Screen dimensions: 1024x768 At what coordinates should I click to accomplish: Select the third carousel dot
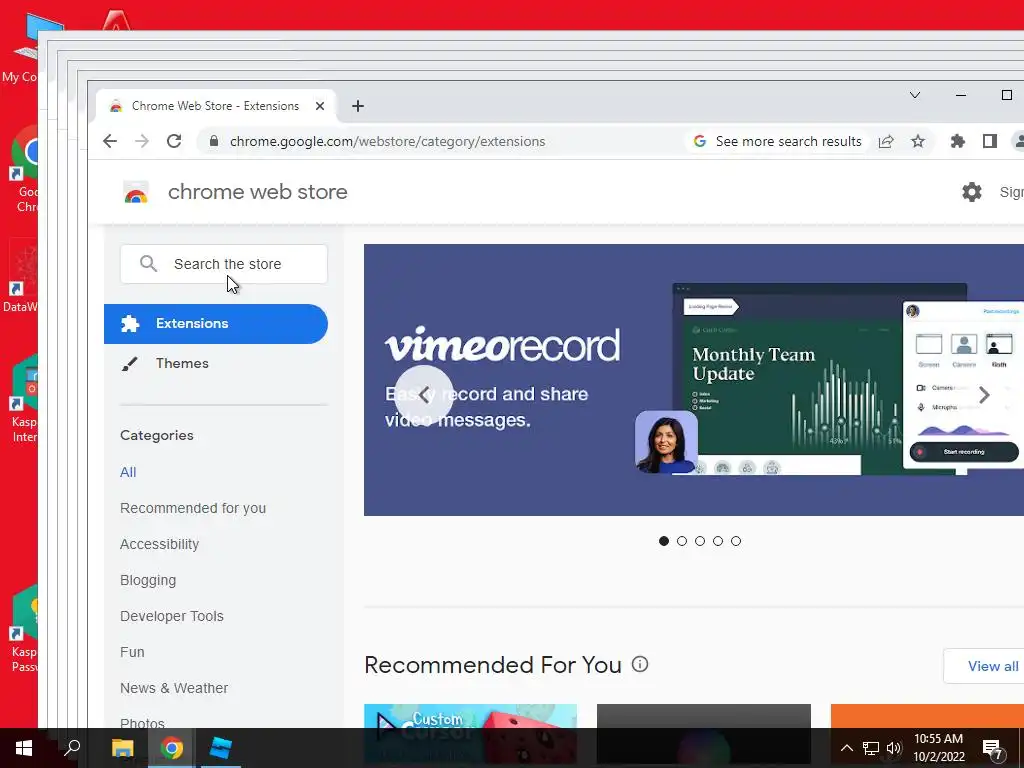700,541
